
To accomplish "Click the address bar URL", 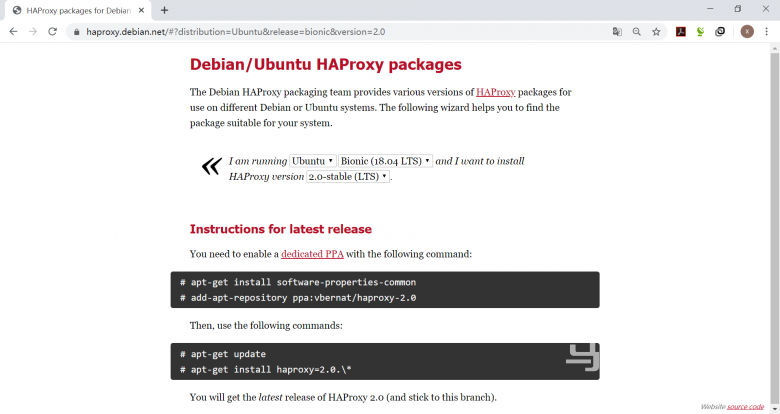I will [x=235, y=32].
